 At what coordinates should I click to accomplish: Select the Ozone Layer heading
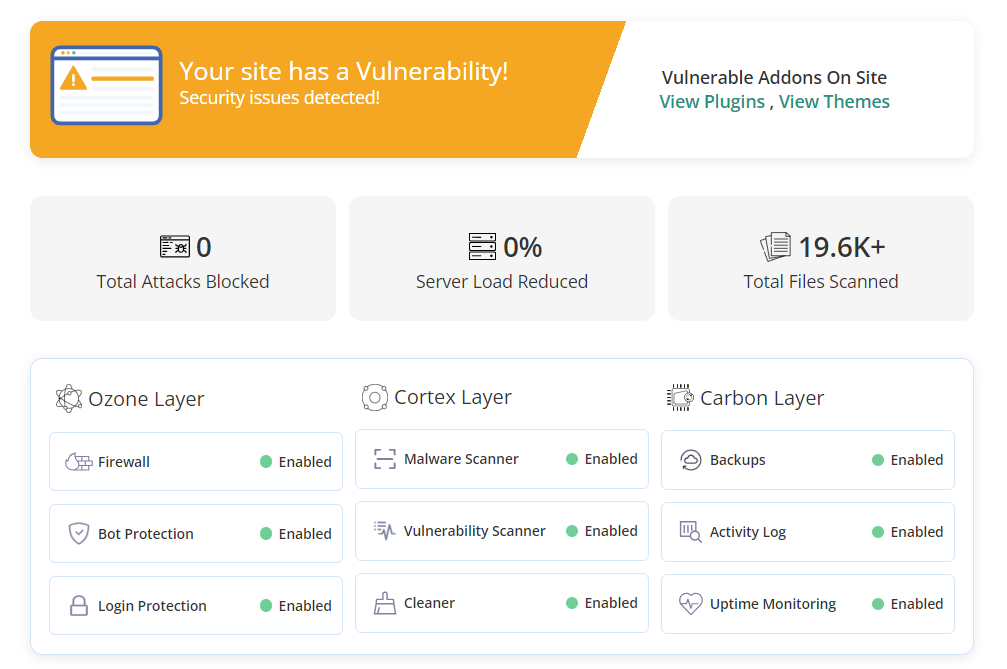click(x=146, y=399)
